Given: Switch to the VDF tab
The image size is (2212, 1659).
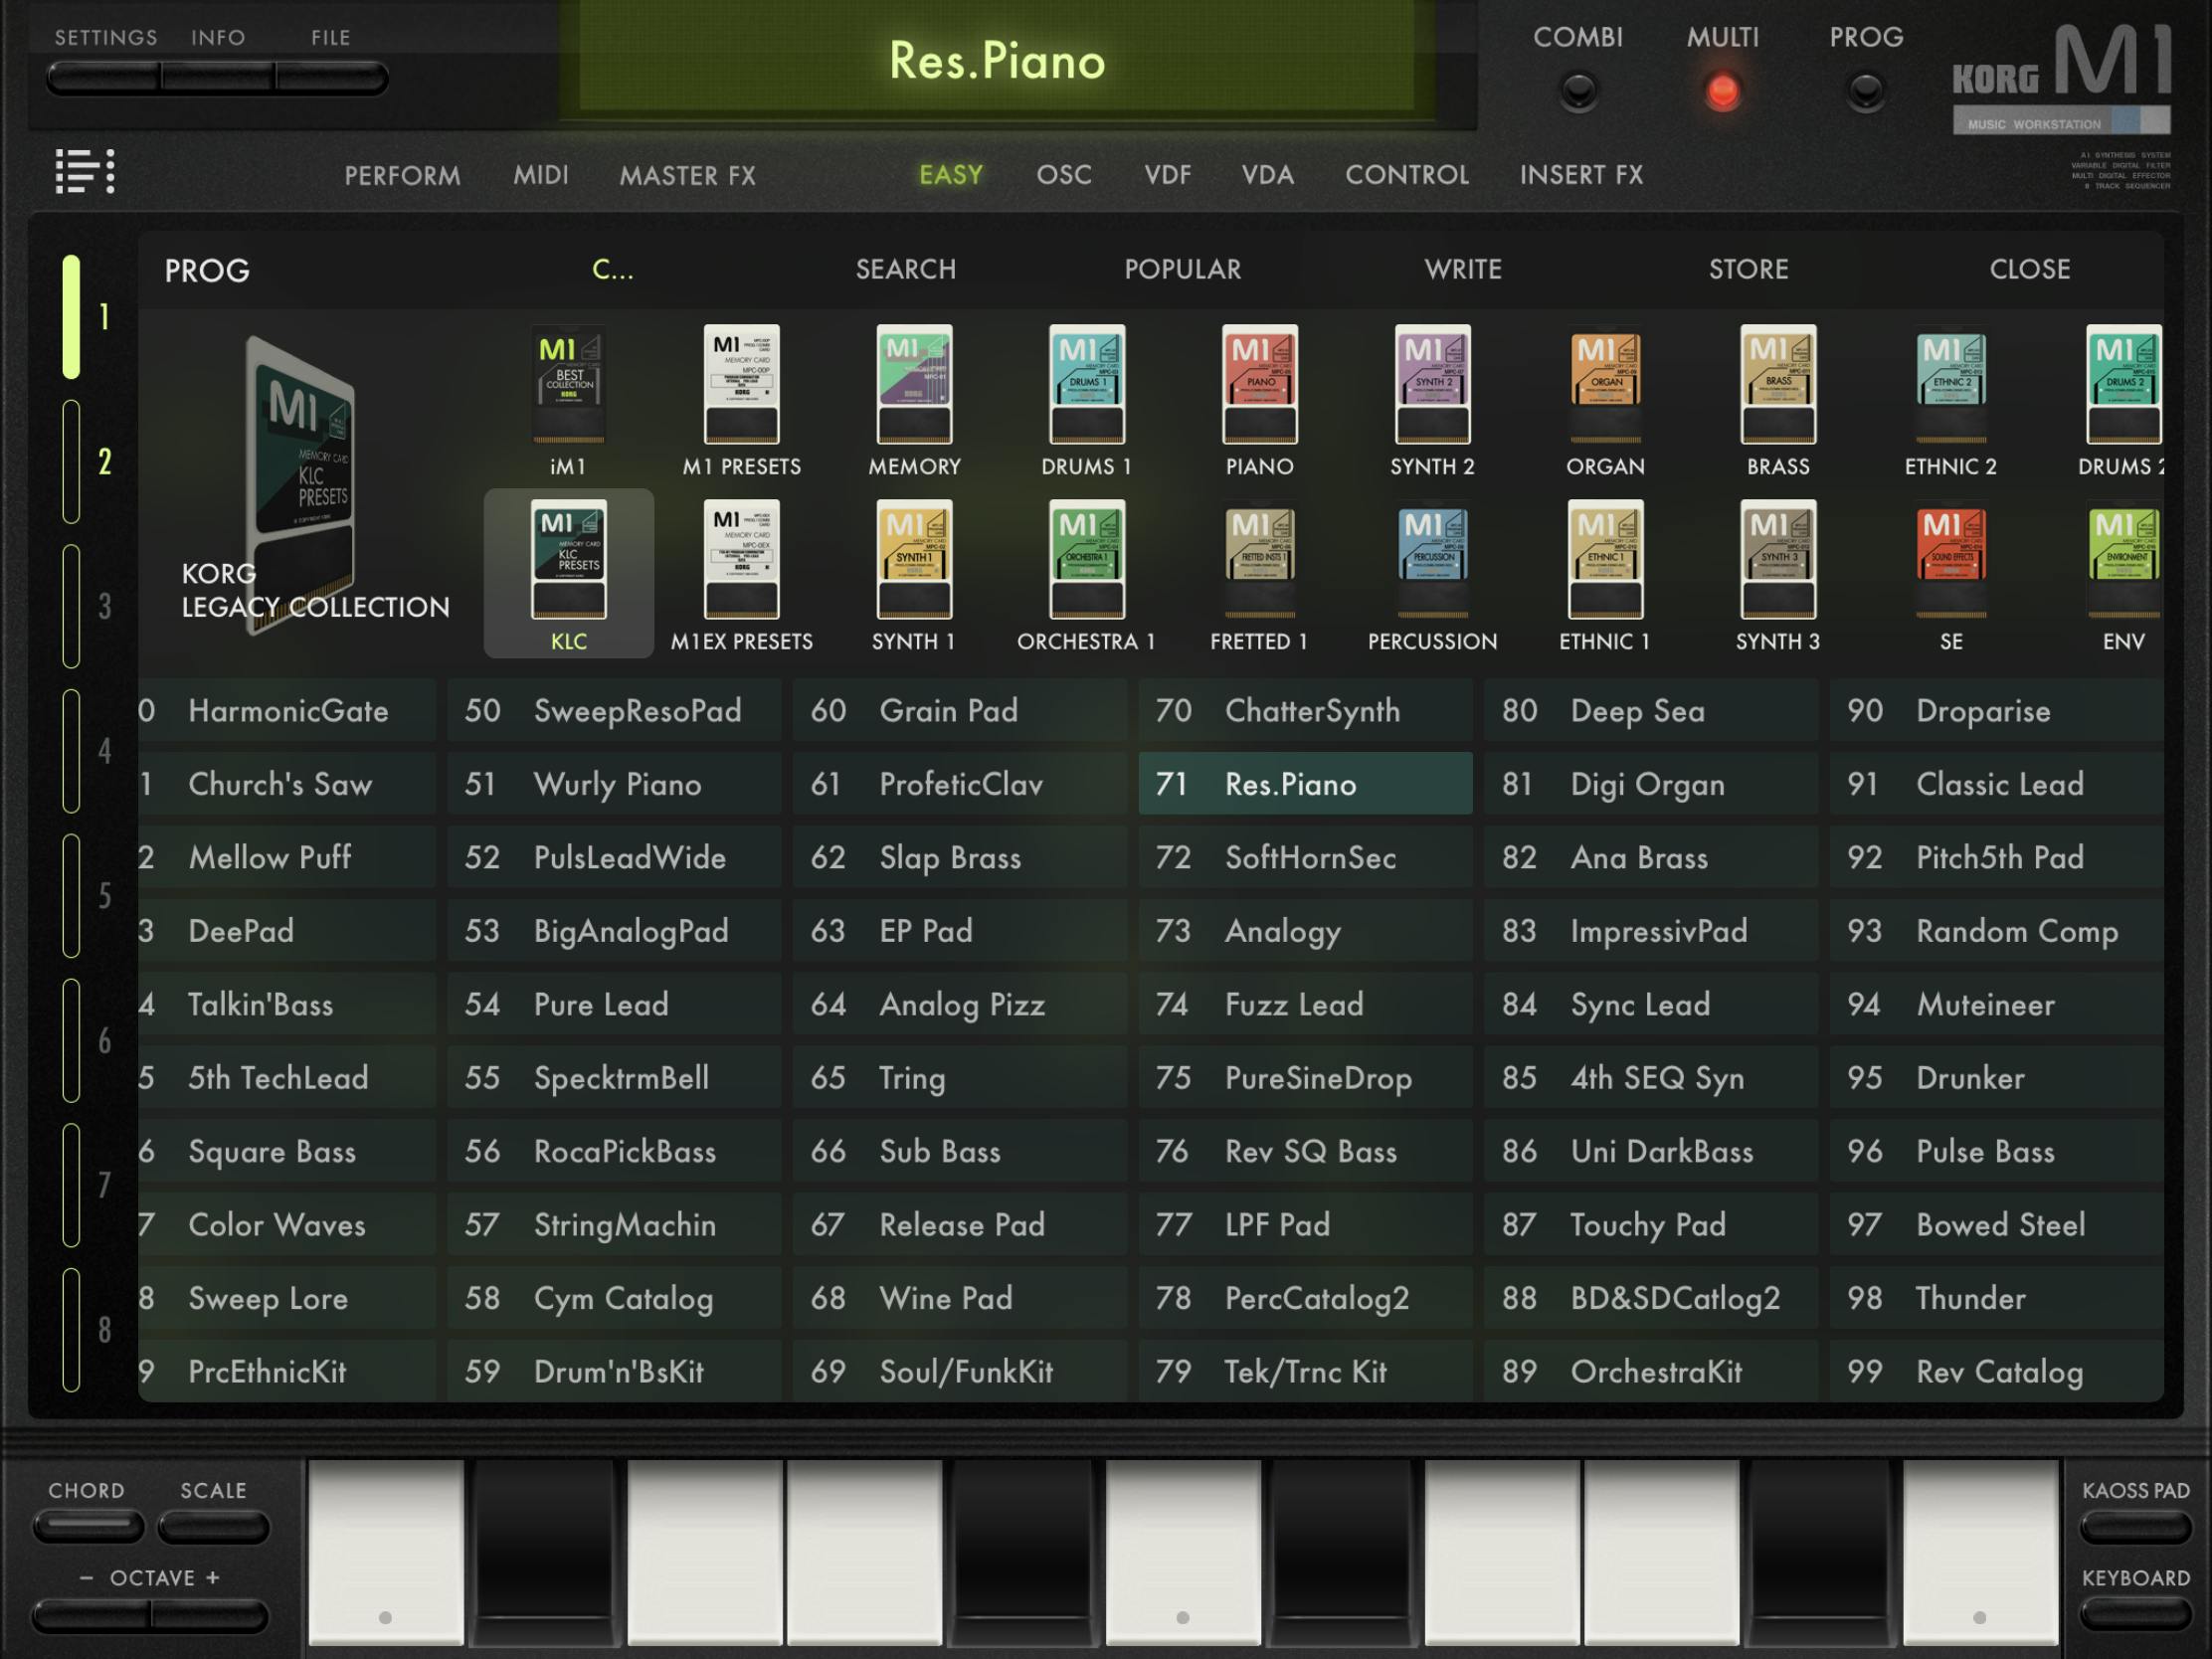Looking at the screenshot, I should coord(1167,175).
